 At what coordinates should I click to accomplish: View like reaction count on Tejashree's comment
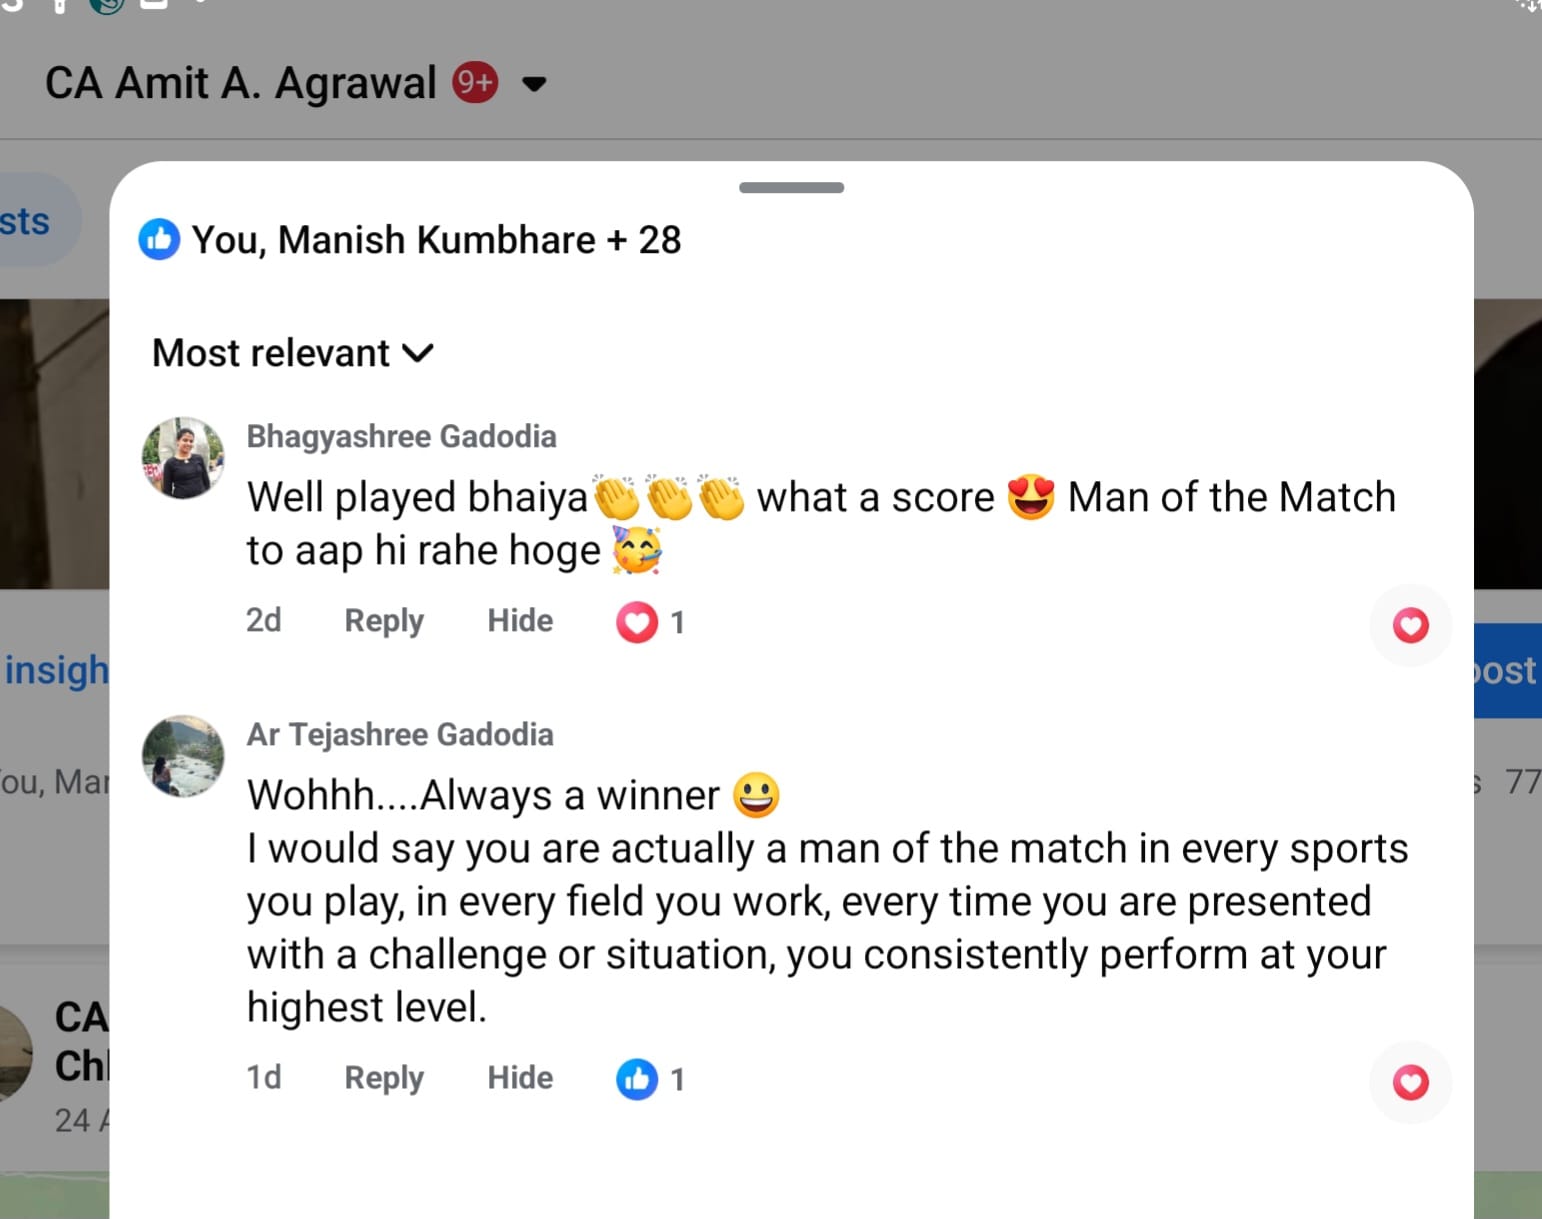[x=651, y=1079]
